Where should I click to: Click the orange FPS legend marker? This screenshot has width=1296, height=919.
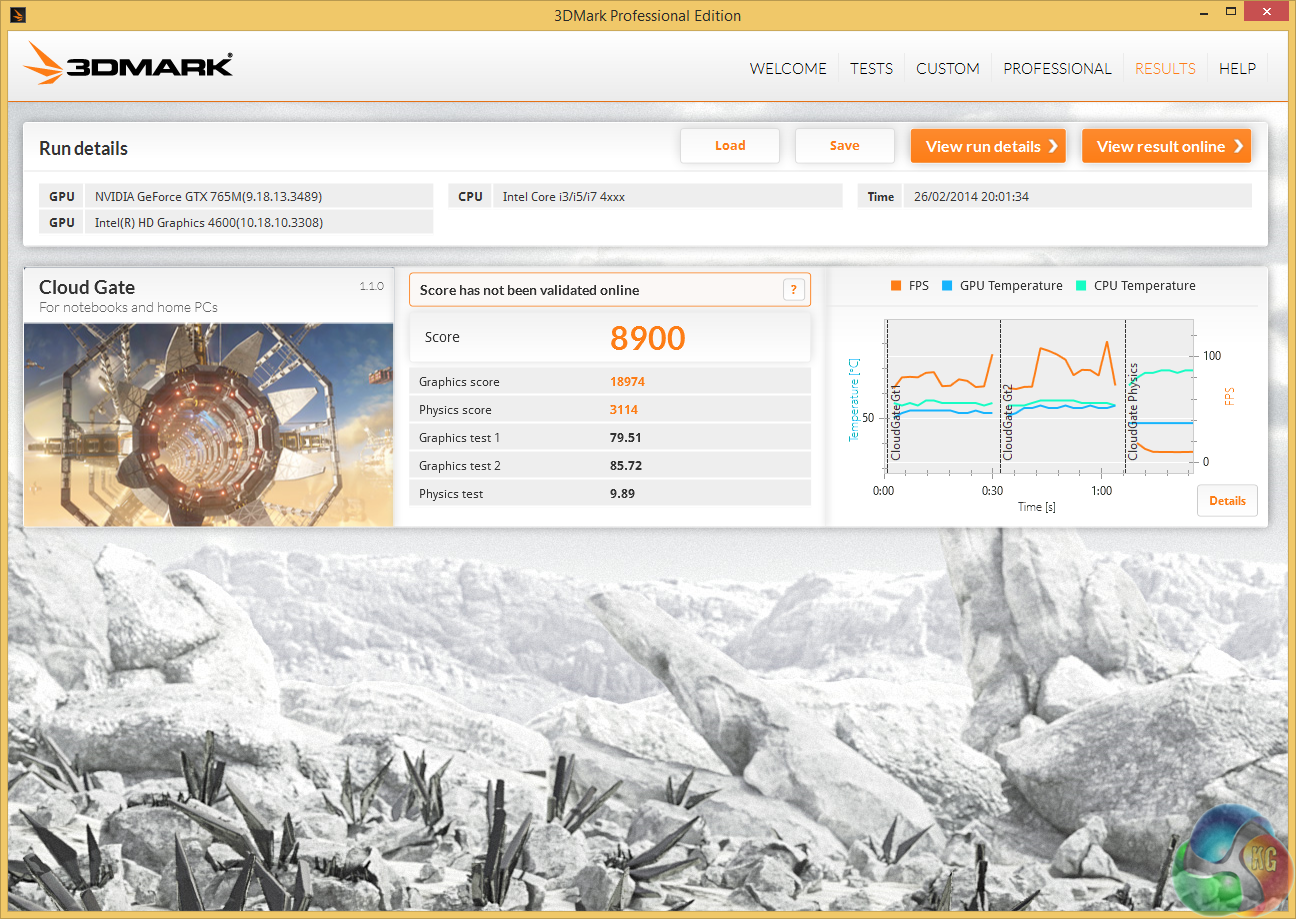895,286
